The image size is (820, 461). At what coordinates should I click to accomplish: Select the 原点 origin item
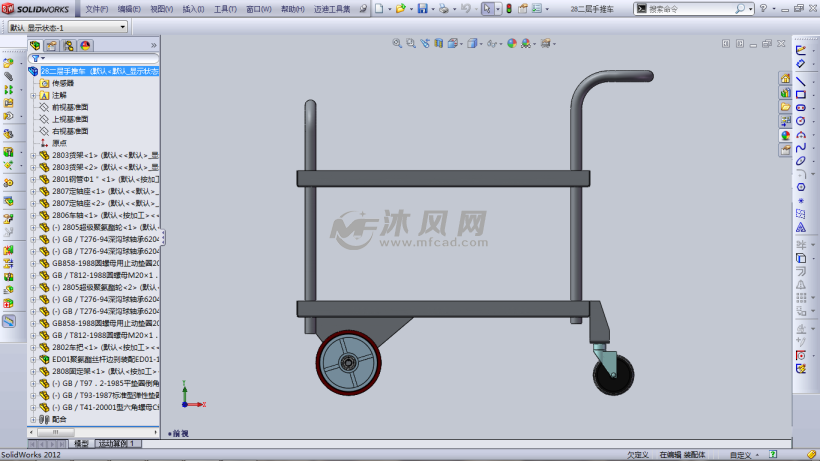(x=59, y=143)
